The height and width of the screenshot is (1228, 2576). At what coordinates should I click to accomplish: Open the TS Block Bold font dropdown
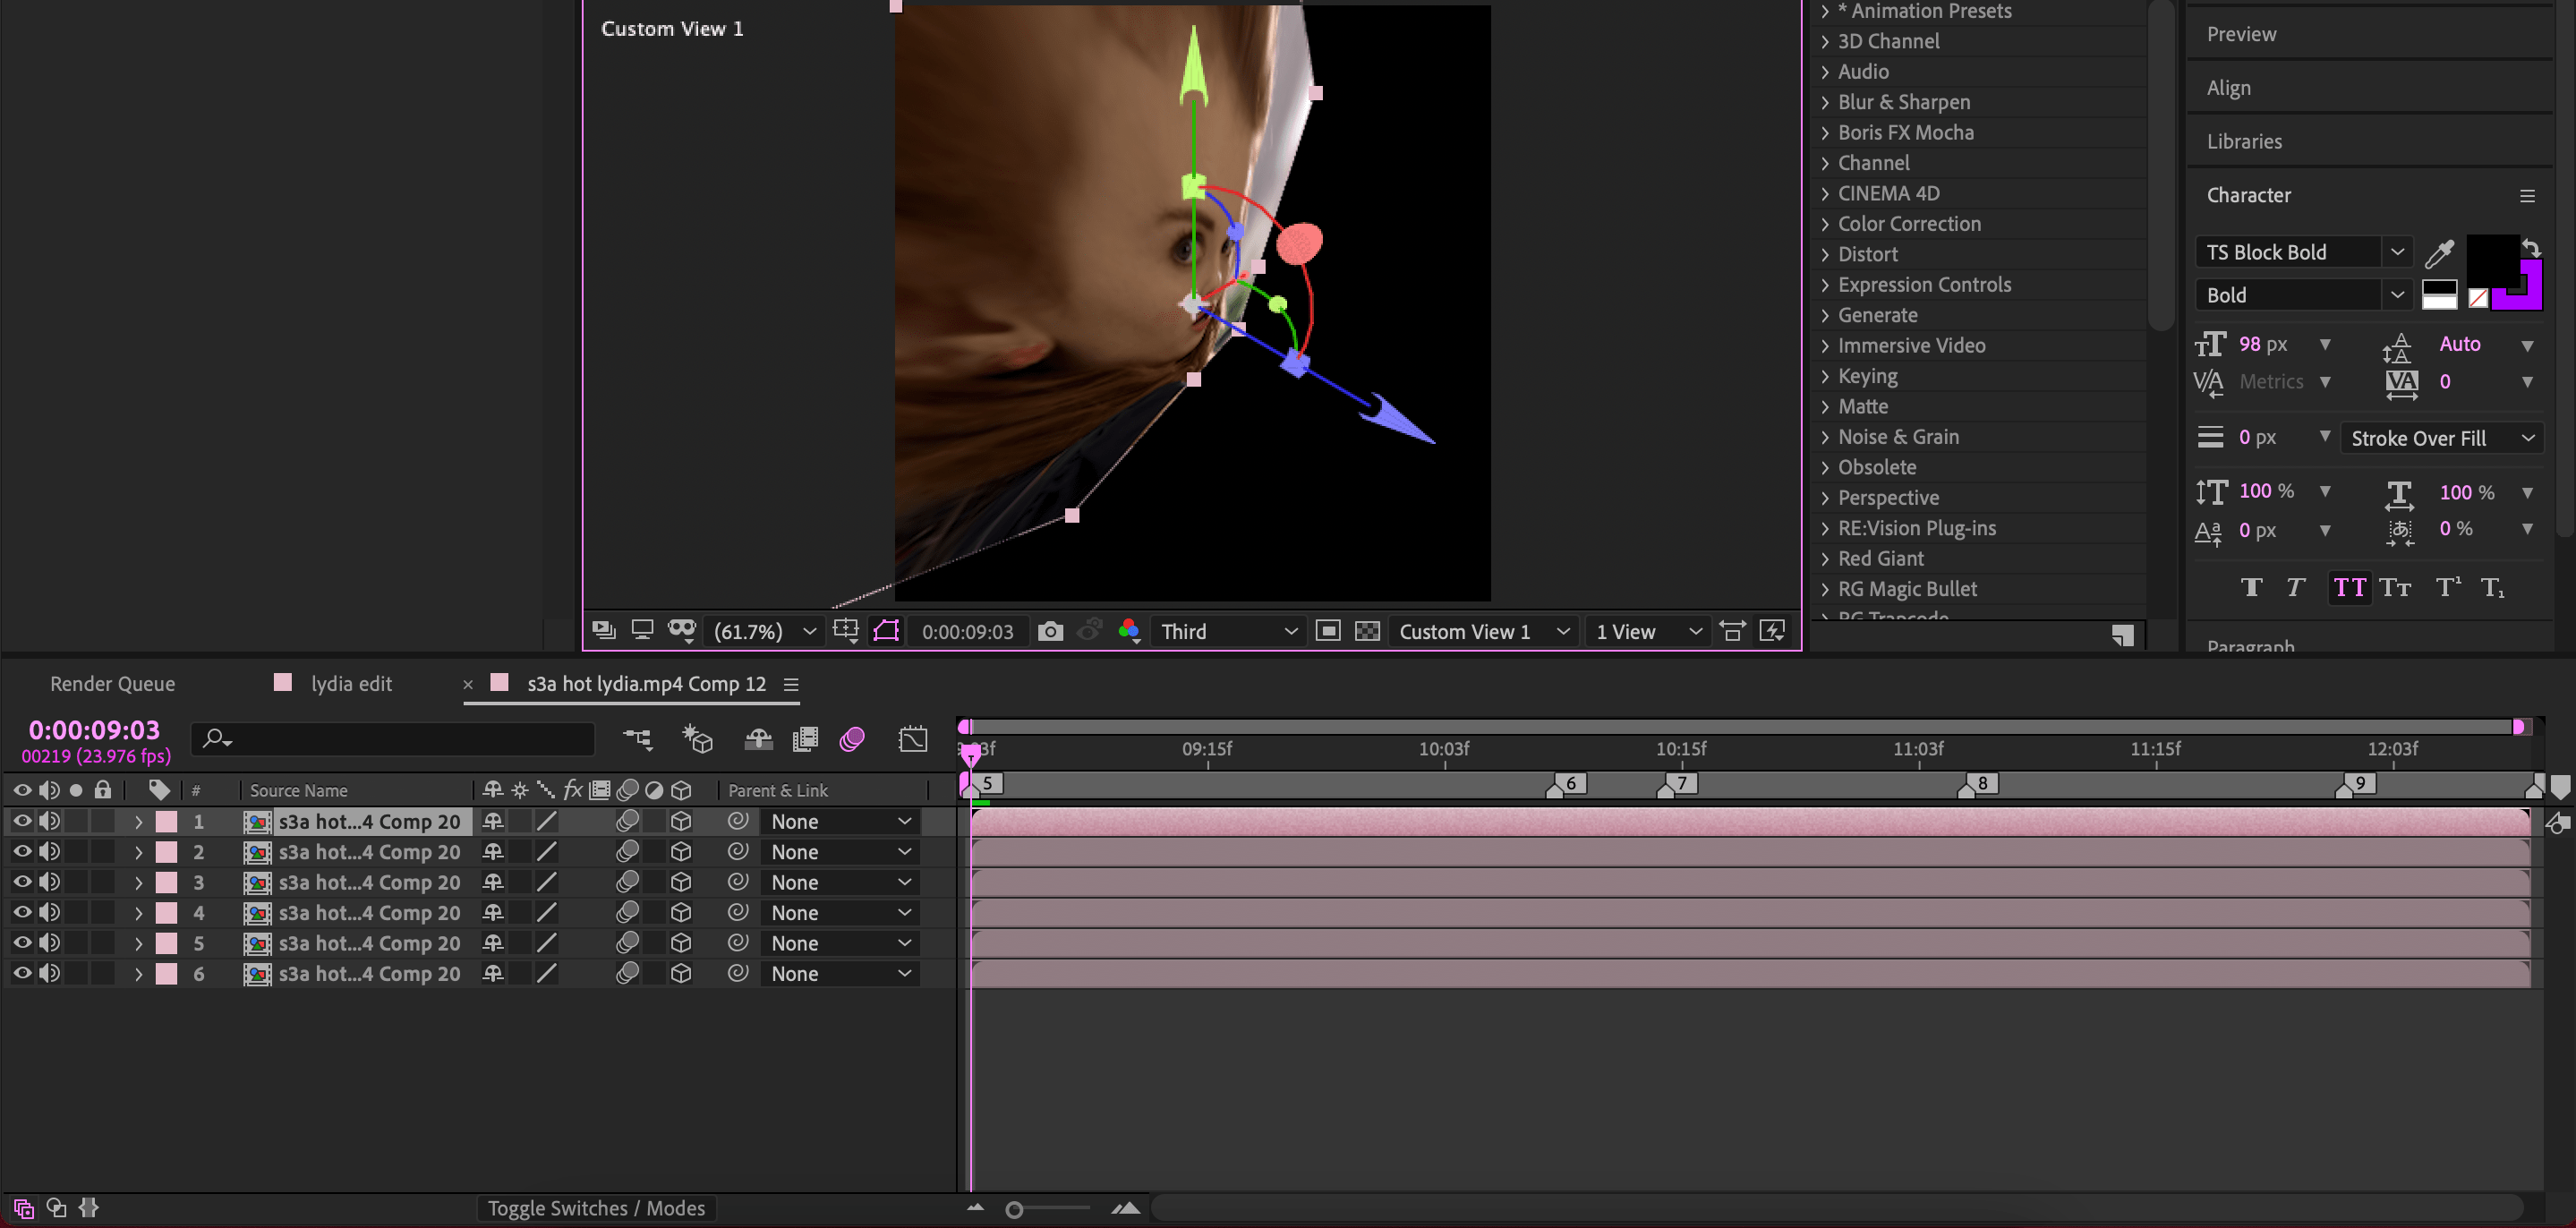2397,252
